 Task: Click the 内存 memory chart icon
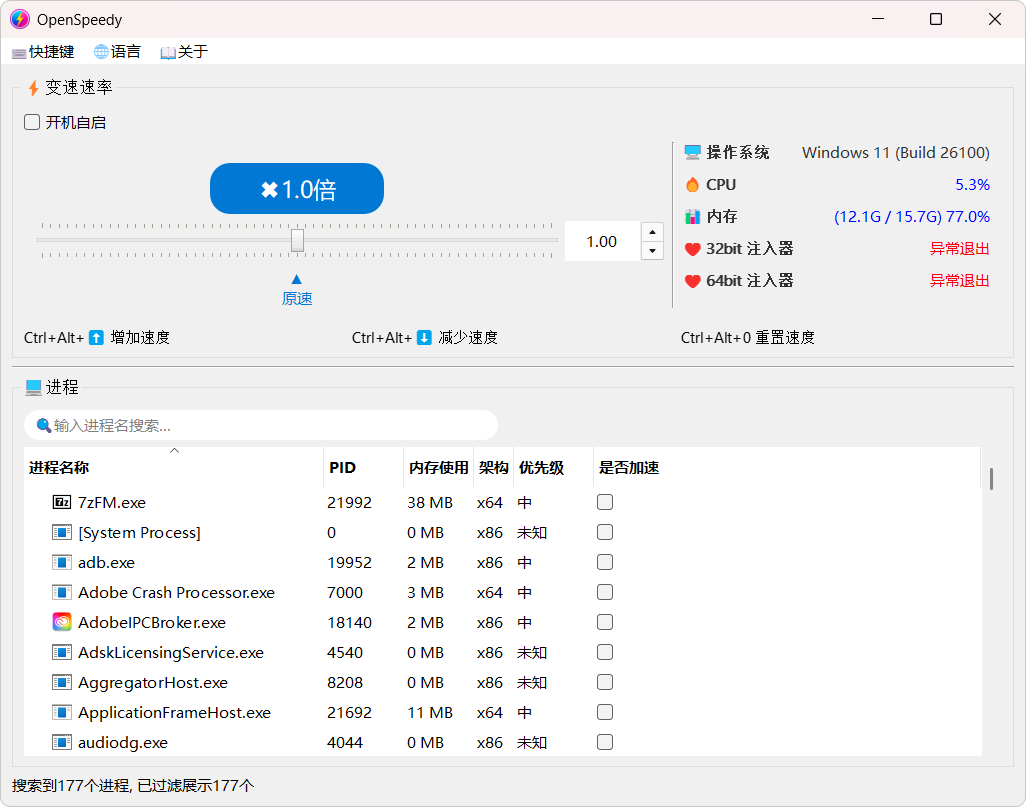click(692, 217)
